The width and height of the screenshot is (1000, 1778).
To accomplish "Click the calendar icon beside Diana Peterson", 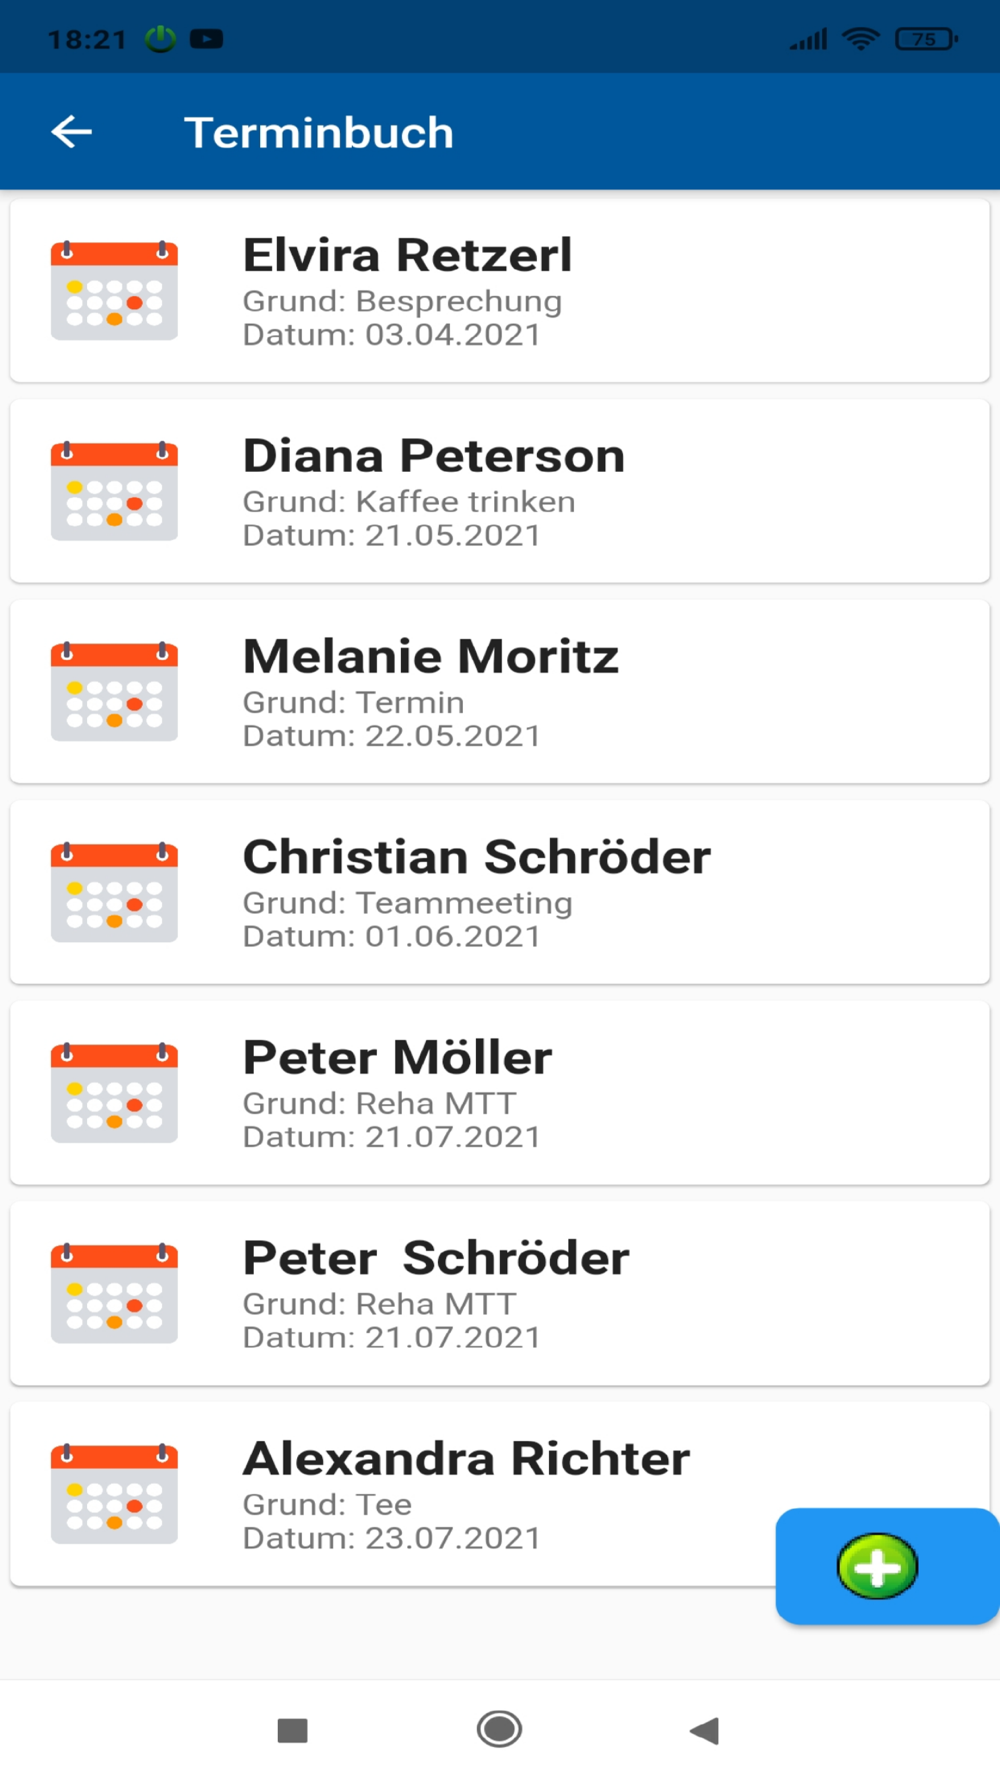I will pos(114,491).
